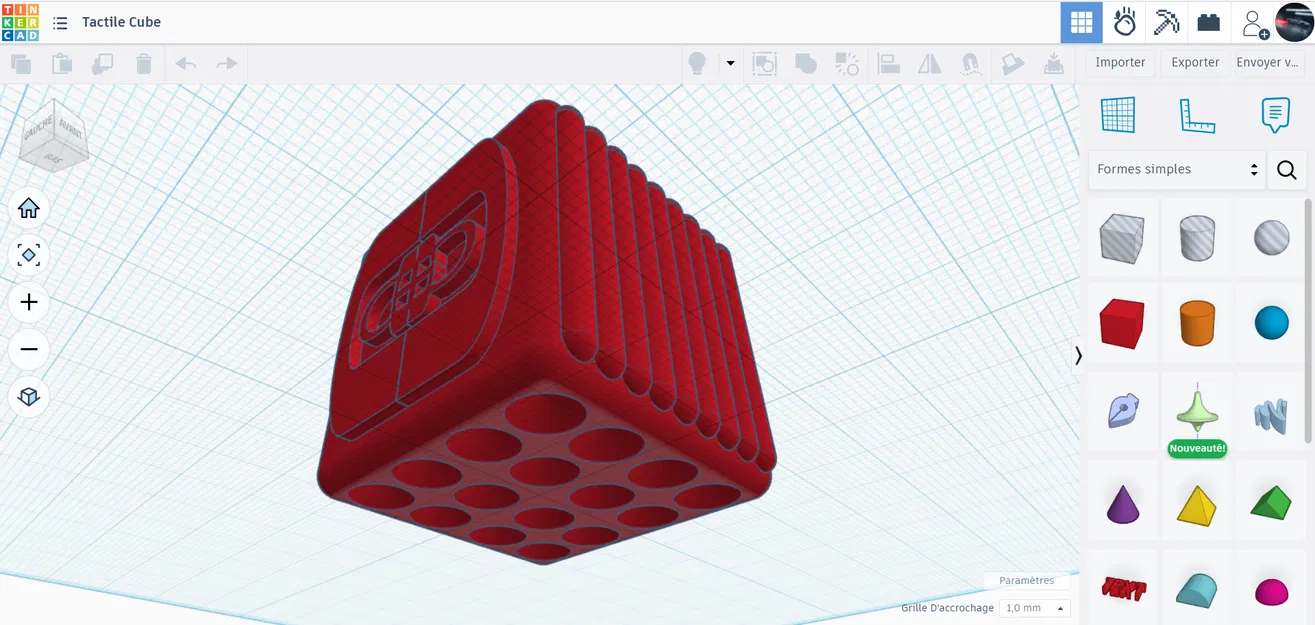
Task: Open the snap grid 1,0 mm dropdown
Action: tap(1035, 608)
